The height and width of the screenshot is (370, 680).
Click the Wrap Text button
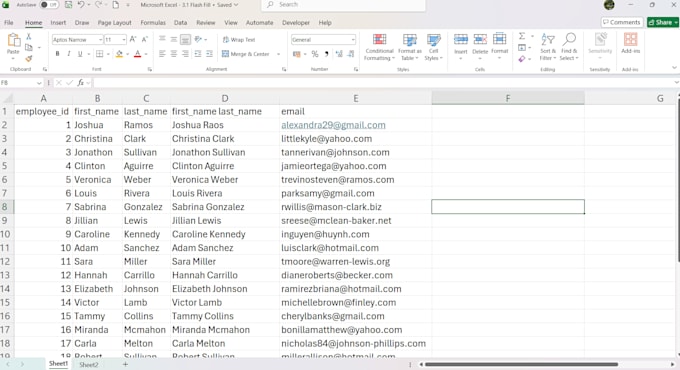(239, 39)
